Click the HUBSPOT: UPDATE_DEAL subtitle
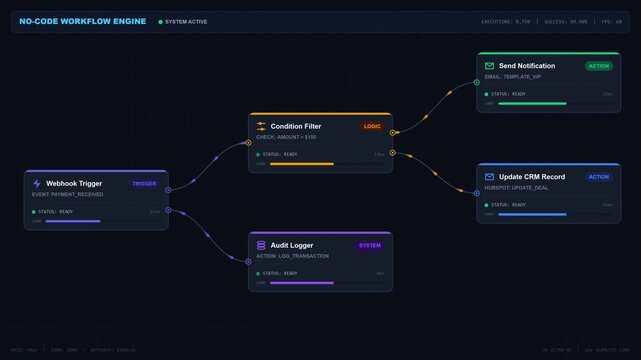Viewport: 641px width, 360px height. coord(516,188)
